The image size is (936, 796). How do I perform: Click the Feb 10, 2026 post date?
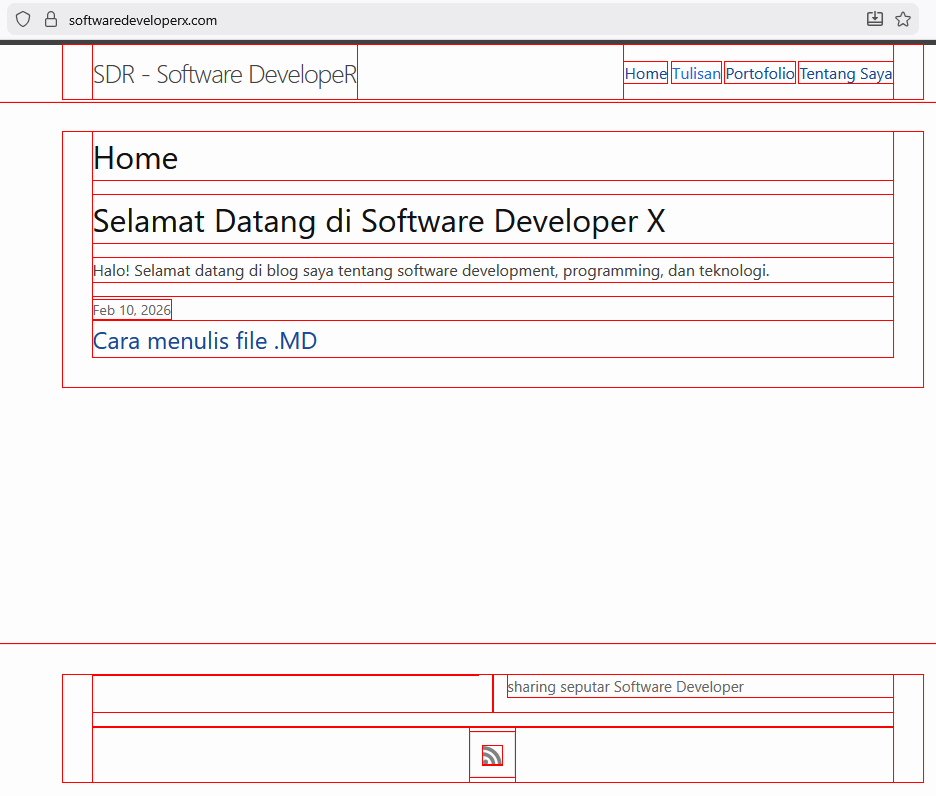pos(132,310)
